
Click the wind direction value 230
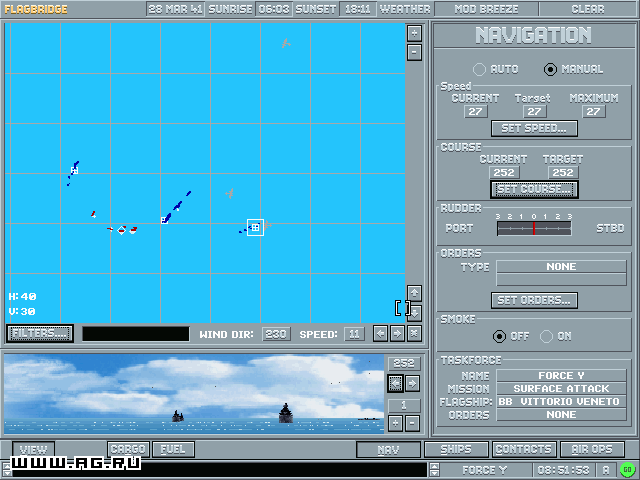pos(276,334)
